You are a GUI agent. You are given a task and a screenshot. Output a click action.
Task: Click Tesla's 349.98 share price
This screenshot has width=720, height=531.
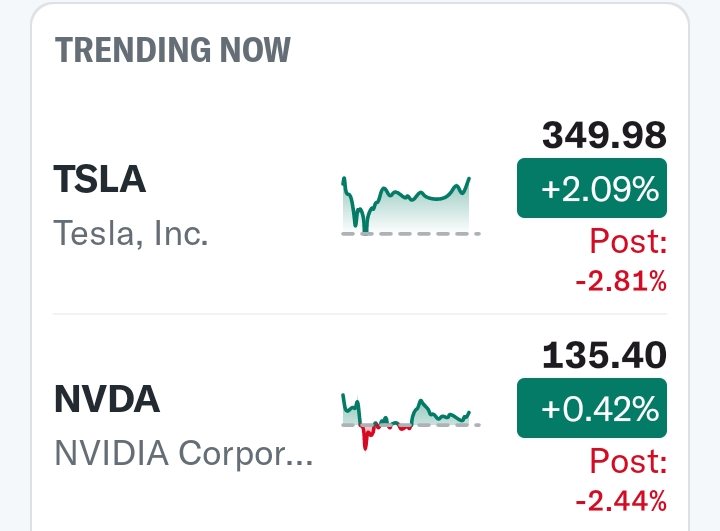click(x=603, y=135)
